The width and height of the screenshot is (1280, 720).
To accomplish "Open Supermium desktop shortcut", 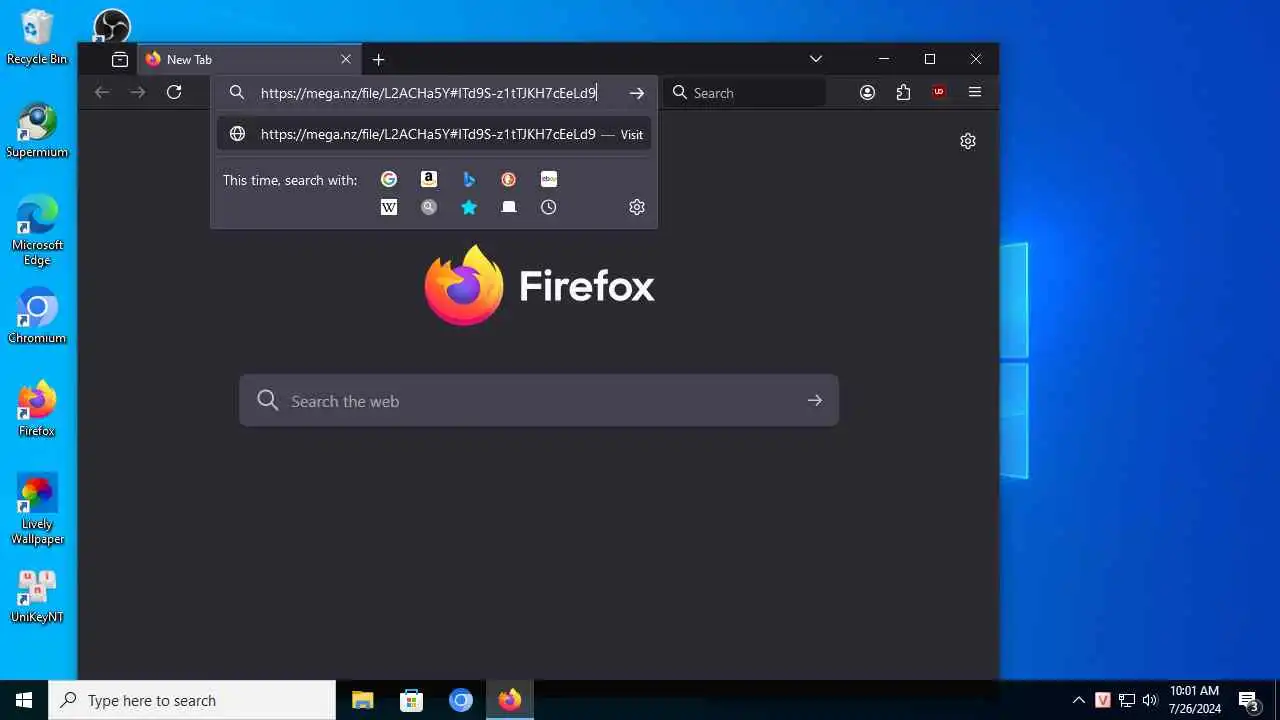I will [37, 130].
